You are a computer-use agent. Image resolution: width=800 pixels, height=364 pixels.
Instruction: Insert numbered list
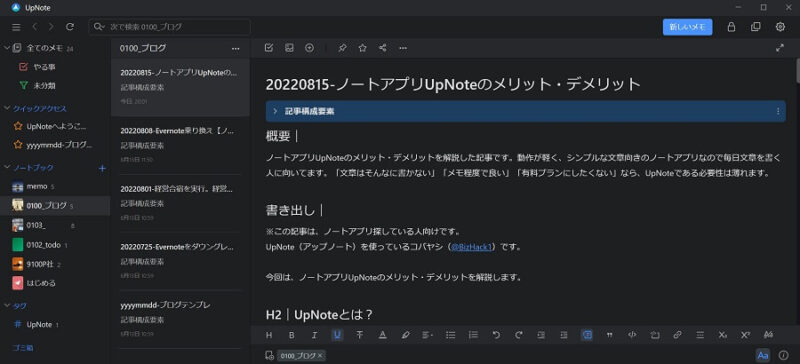[x=473, y=335]
